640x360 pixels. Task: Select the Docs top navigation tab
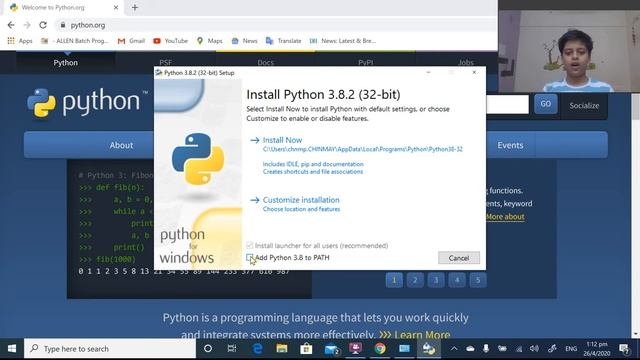tap(265, 62)
